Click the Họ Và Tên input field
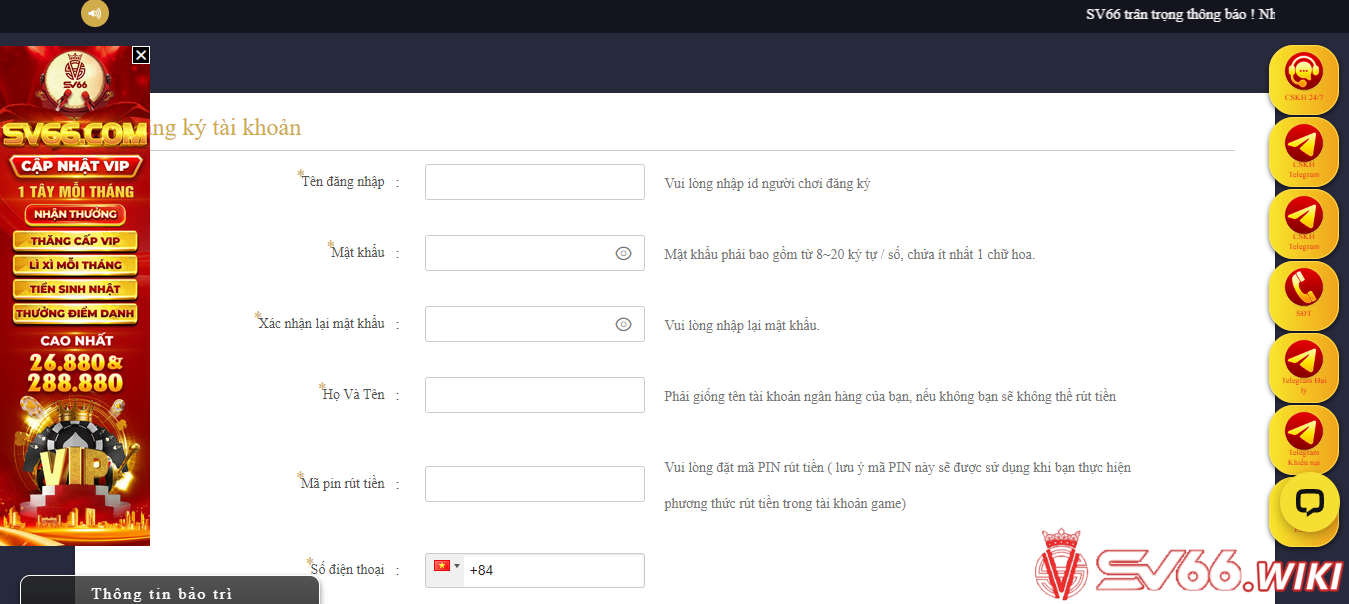 point(535,395)
